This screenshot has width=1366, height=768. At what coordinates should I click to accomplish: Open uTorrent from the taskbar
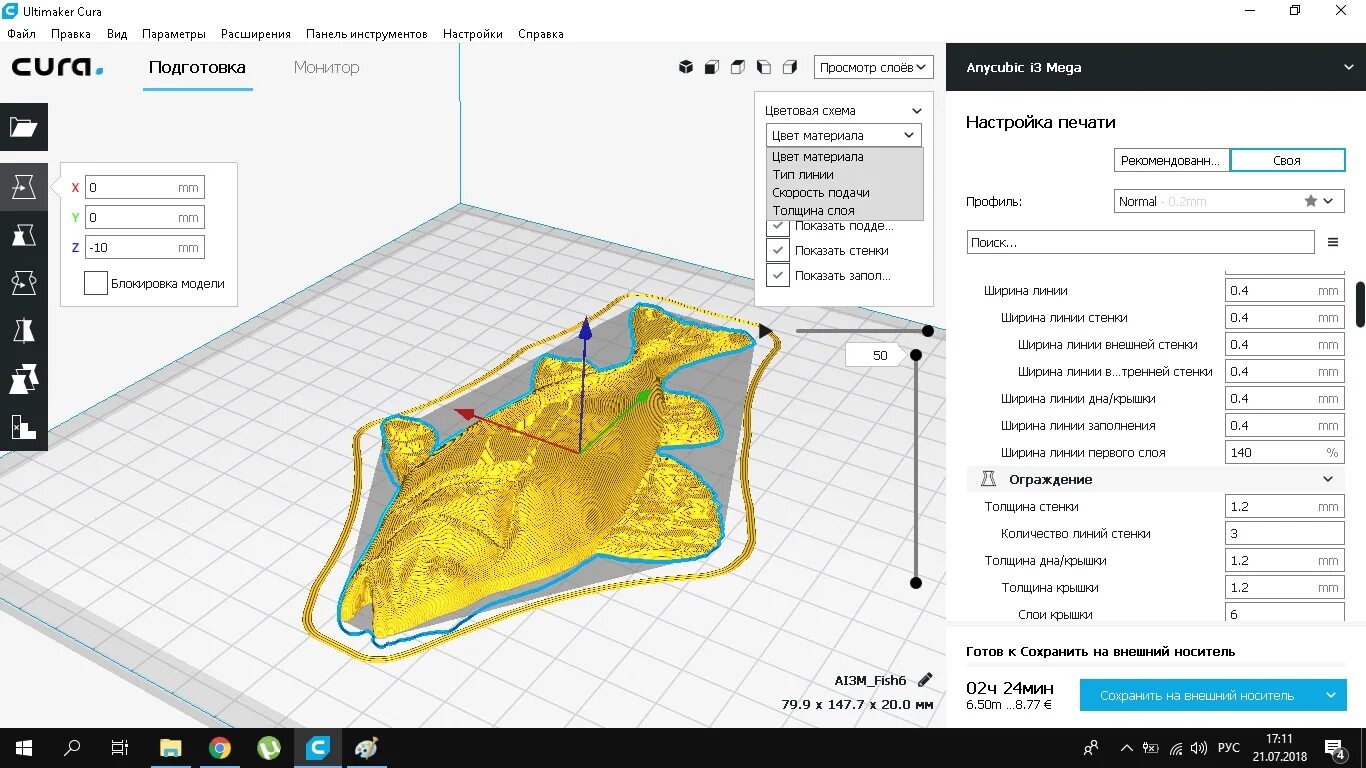[x=269, y=747]
